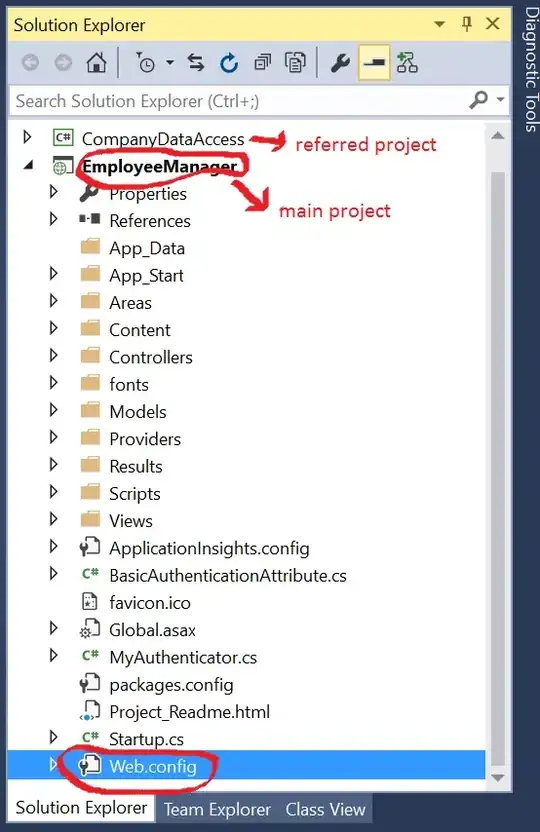The width and height of the screenshot is (540, 832).
Task: Click the Pending Changes Filter clock icon
Action: (145, 63)
